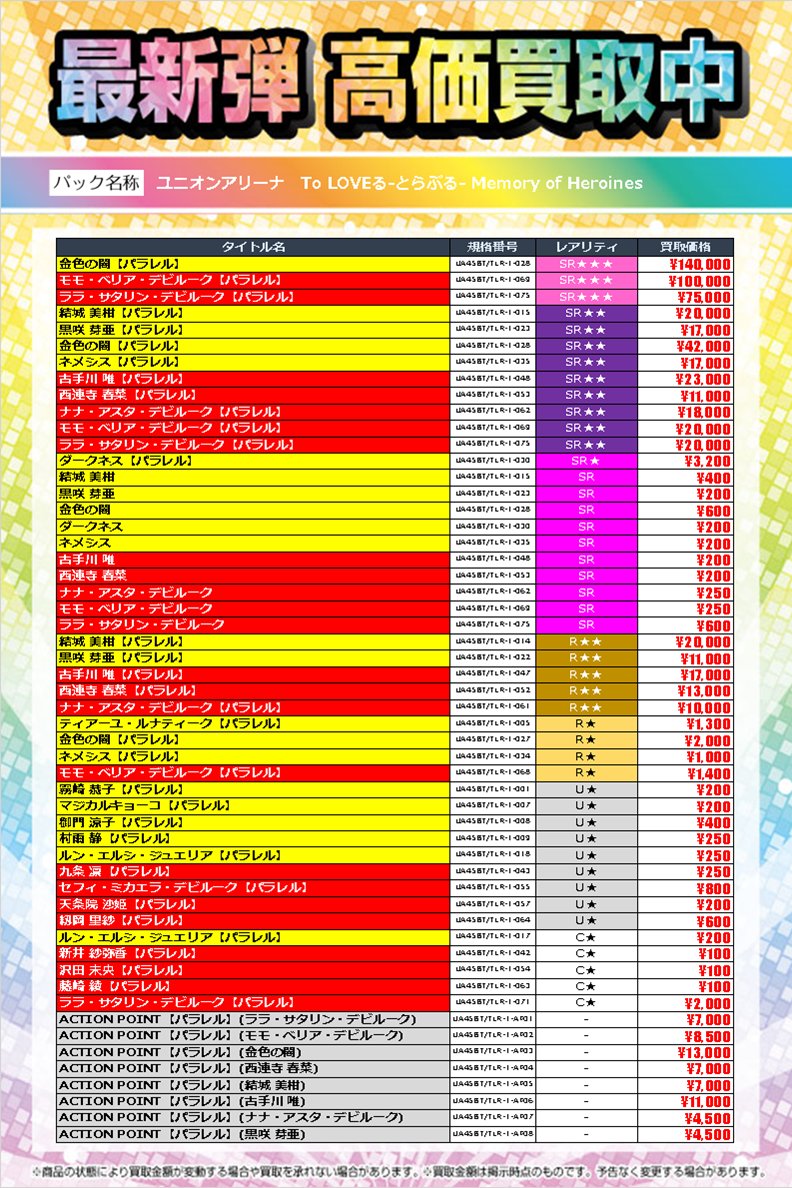Click 古手川 唯 title in the ¥23,000 row
Screen dimensions: 792x1188
click(x=253, y=379)
